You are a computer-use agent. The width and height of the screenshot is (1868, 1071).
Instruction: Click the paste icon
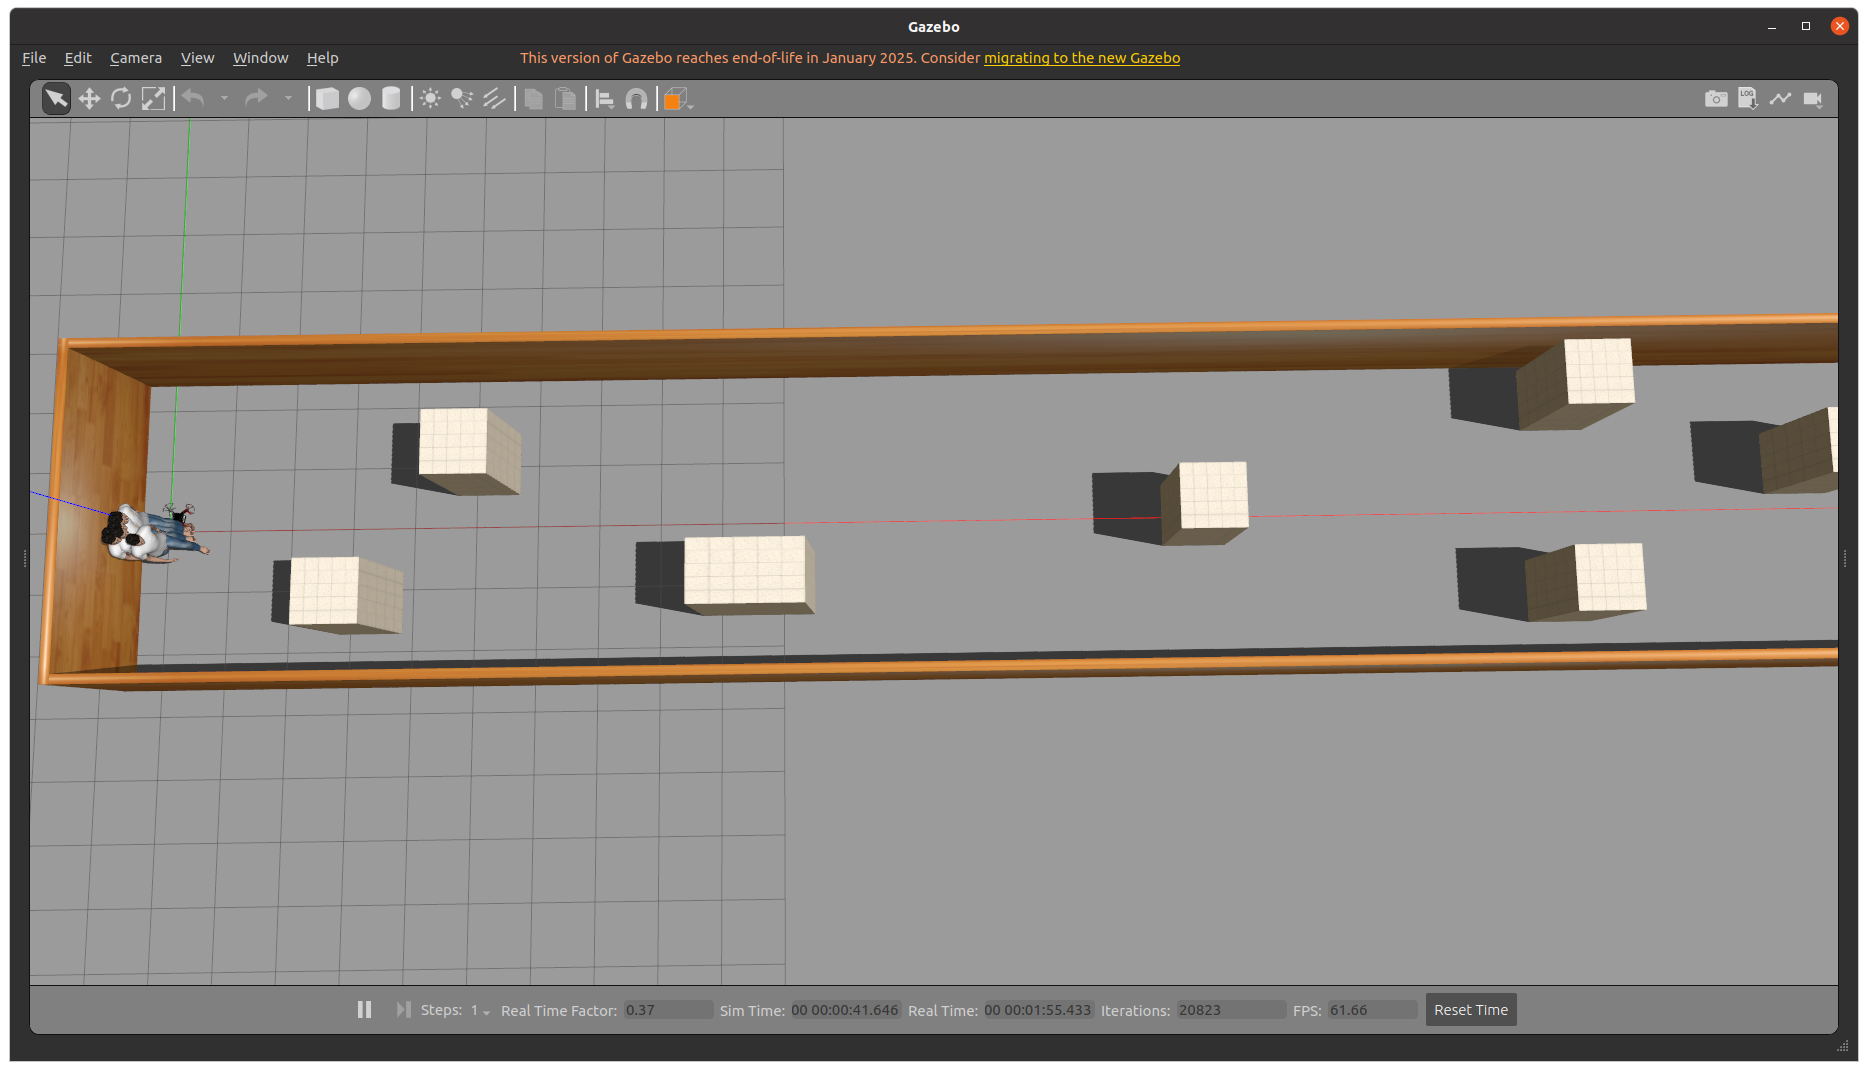click(566, 98)
